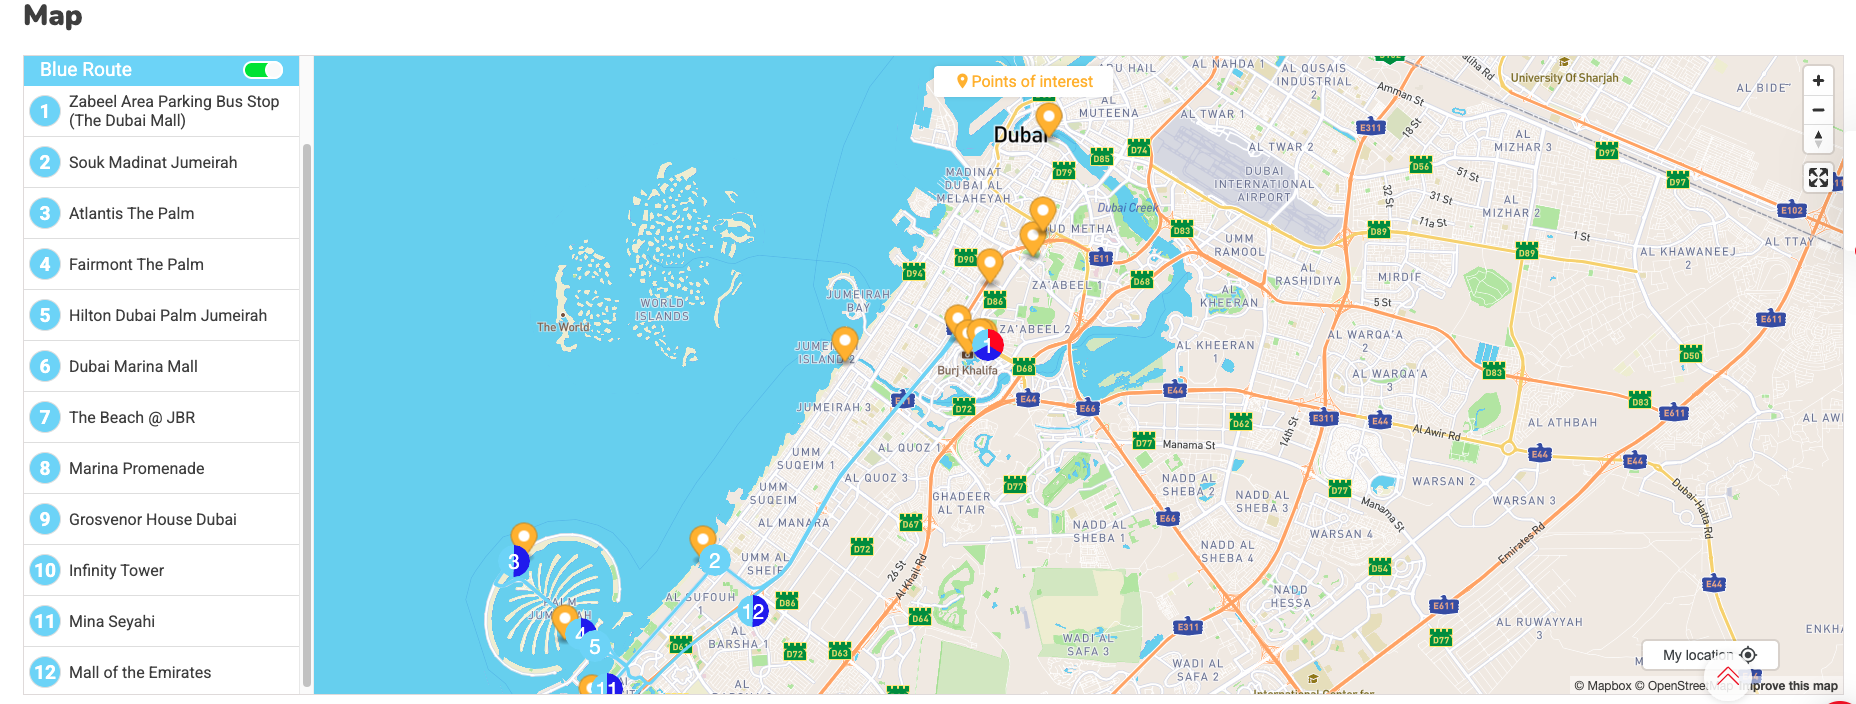The height and width of the screenshot is (704, 1856).
Task: Select Fairmont The Palm stop
Action: pyautogui.click(x=162, y=264)
